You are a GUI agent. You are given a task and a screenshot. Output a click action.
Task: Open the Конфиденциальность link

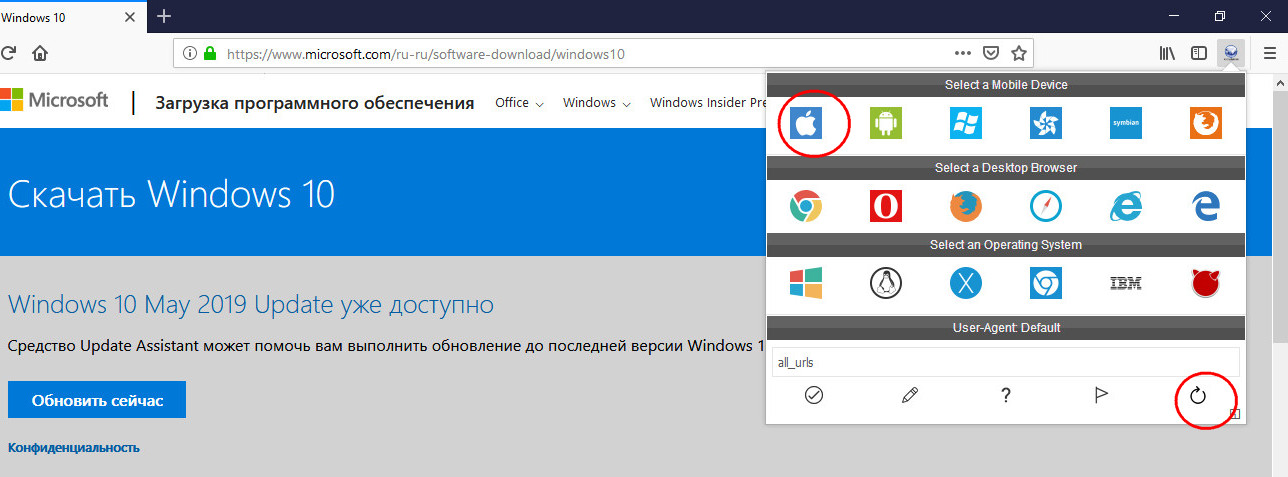pyautogui.click(x=74, y=447)
